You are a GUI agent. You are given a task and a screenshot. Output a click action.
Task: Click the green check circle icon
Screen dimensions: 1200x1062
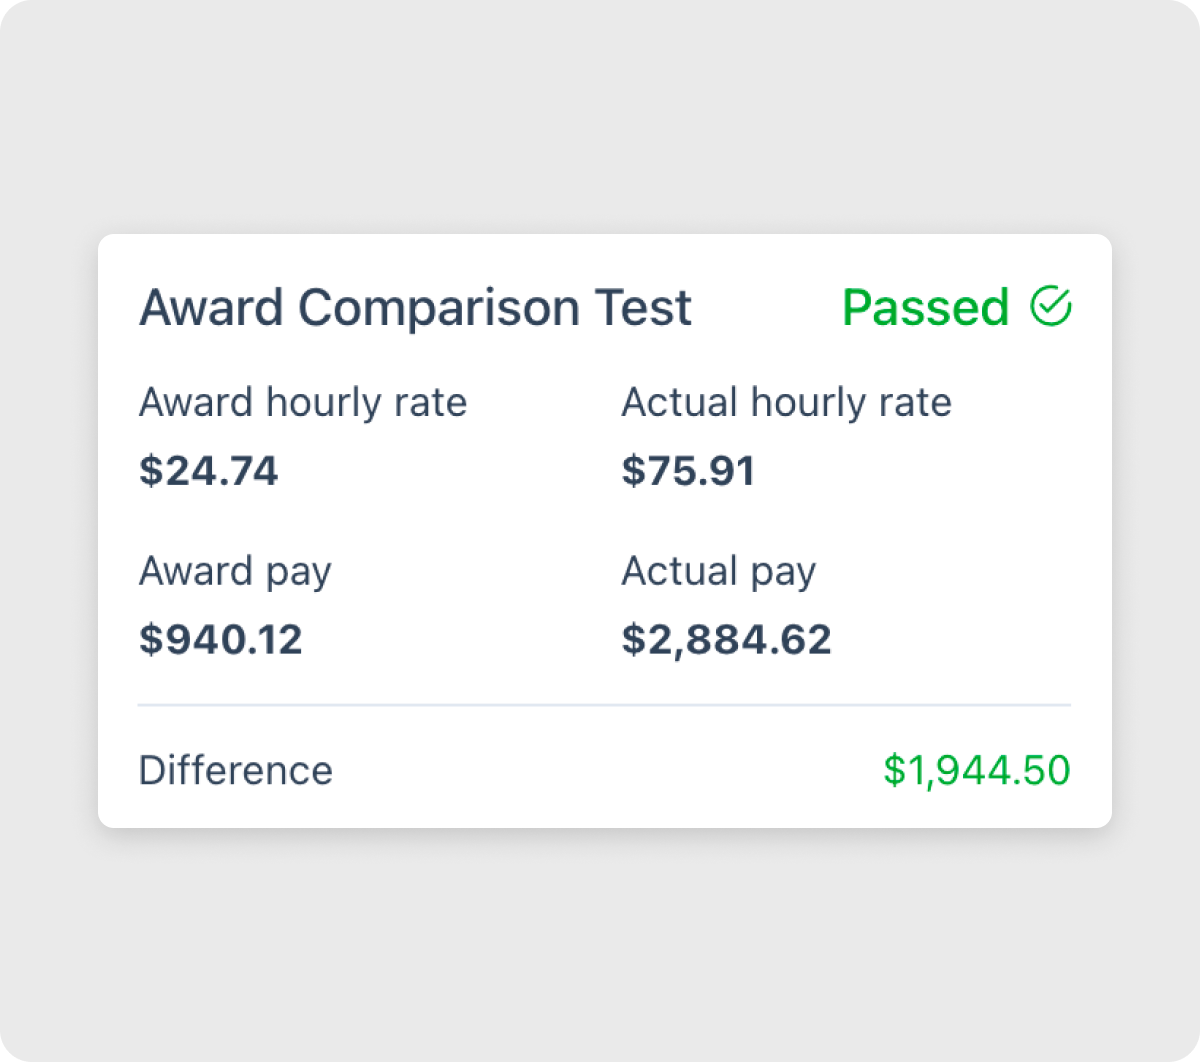1051,306
